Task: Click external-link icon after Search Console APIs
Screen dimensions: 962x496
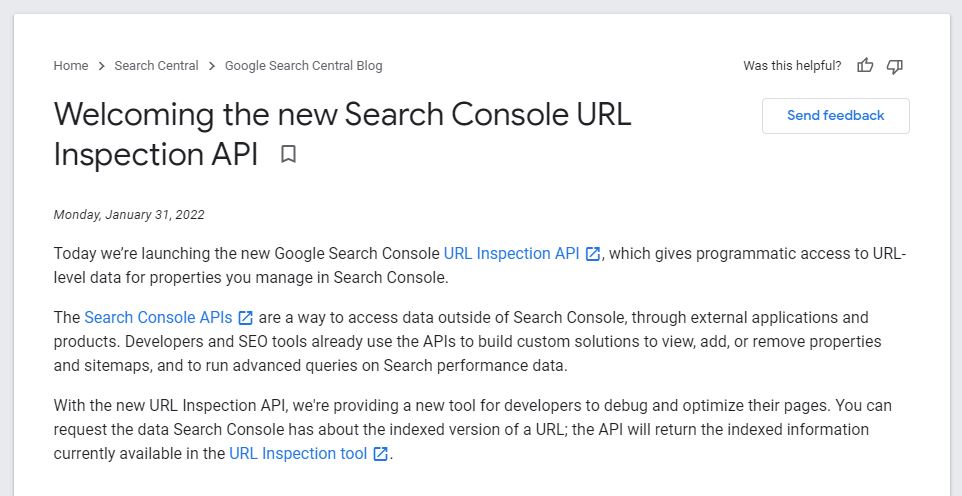Action: click(x=245, y=318)
